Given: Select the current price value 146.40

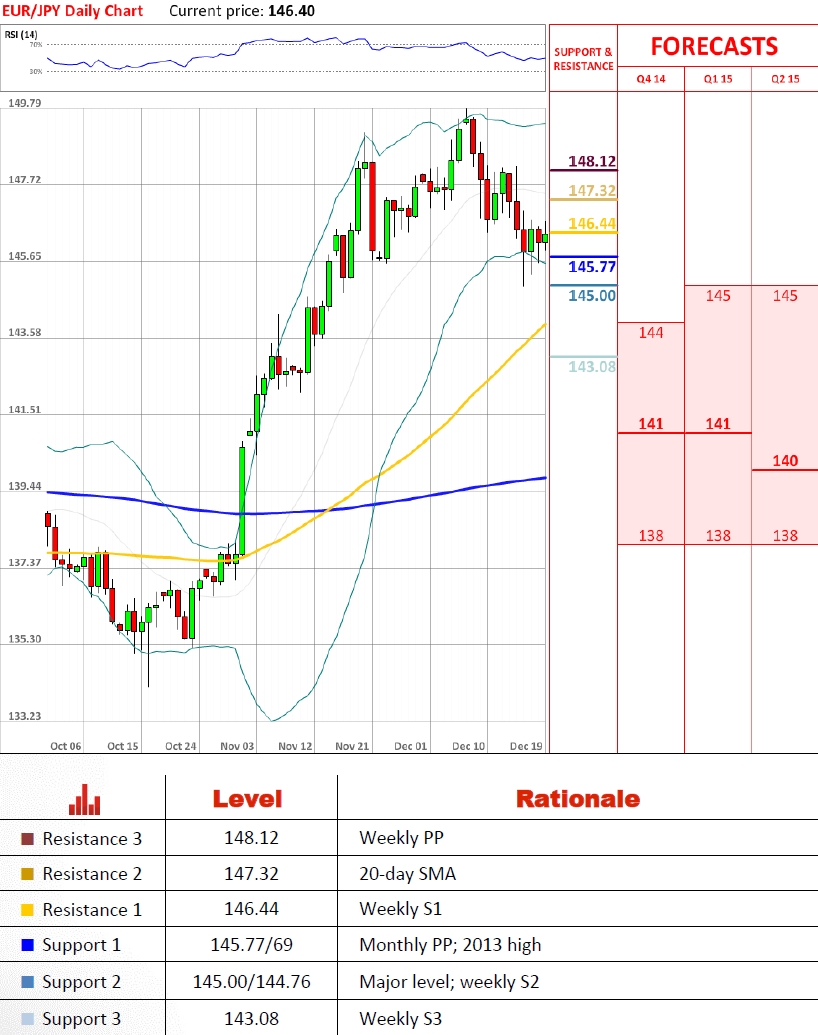Looking at the screenshot, I should (291, 11).
